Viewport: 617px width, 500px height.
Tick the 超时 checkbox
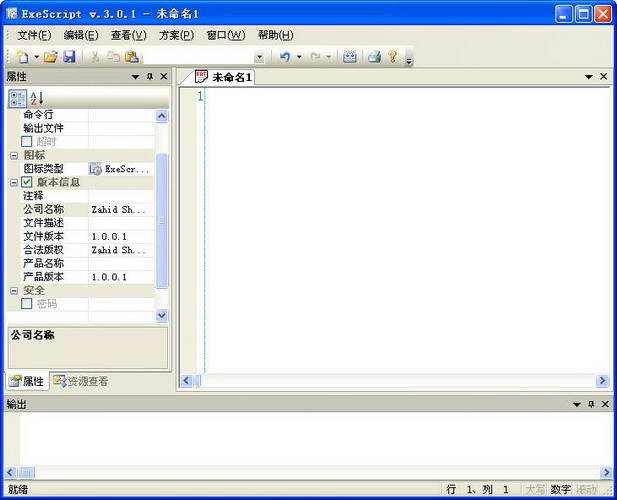[27, 141]
